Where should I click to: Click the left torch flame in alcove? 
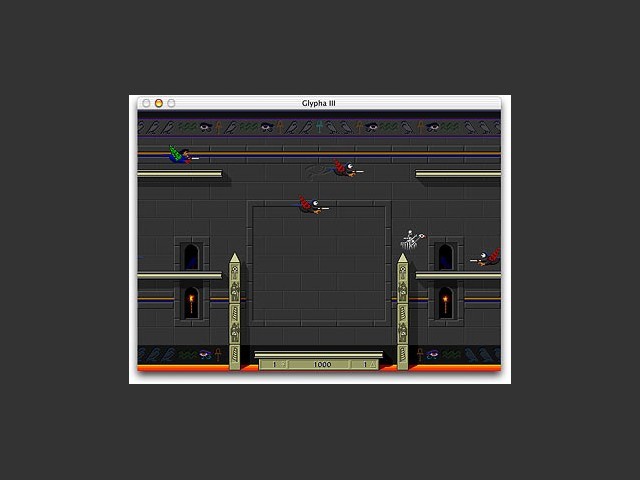pyautogui.click(x=192, y=301)
